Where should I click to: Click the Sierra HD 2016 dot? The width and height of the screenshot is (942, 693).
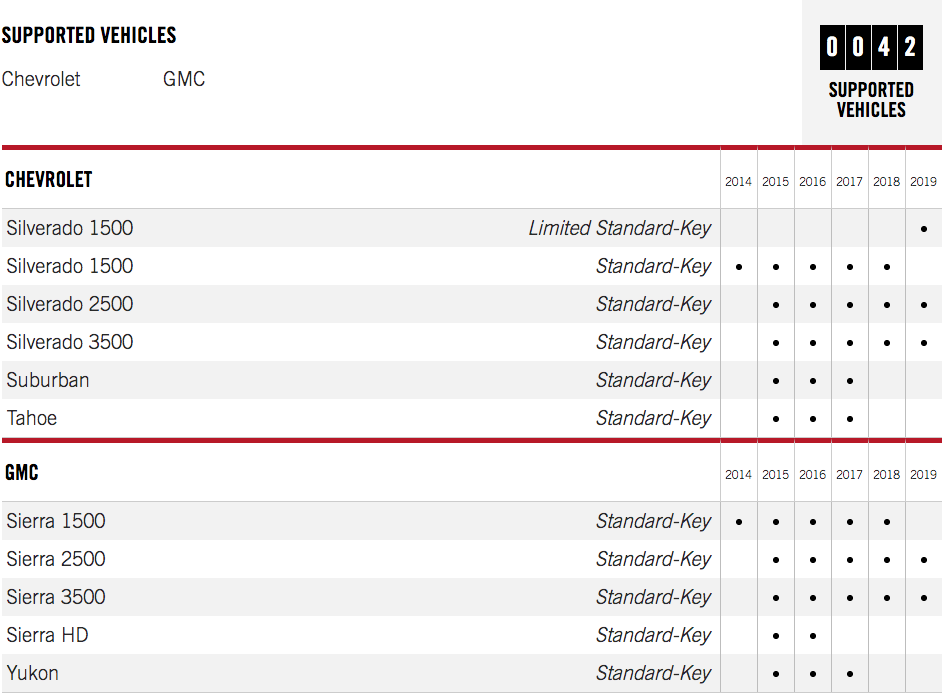coord(812,636)
